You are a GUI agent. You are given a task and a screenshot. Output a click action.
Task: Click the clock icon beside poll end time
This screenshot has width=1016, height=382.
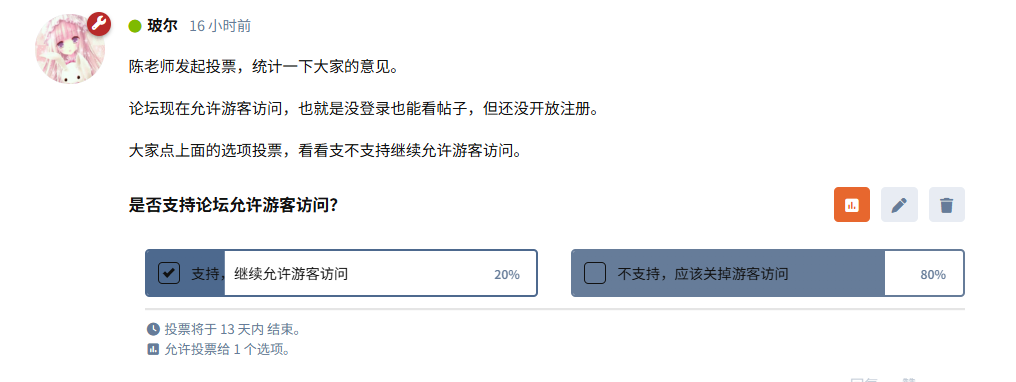click(153, 329)
